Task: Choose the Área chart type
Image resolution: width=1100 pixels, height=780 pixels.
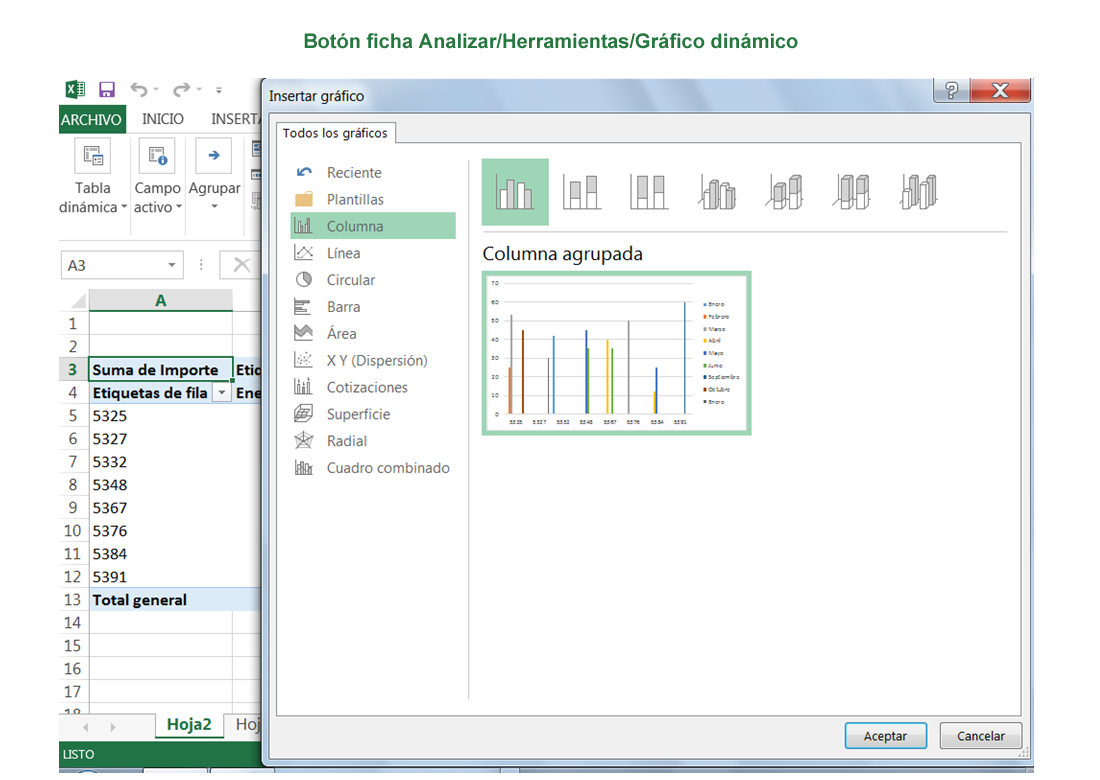Action: pos(373,334)
